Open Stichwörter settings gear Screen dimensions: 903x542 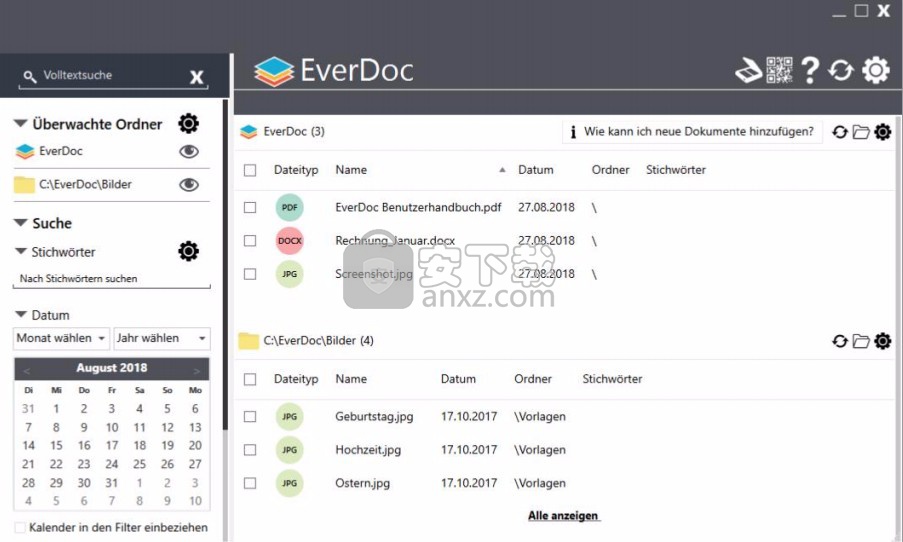pyautogui.click(x=188, y=251)
